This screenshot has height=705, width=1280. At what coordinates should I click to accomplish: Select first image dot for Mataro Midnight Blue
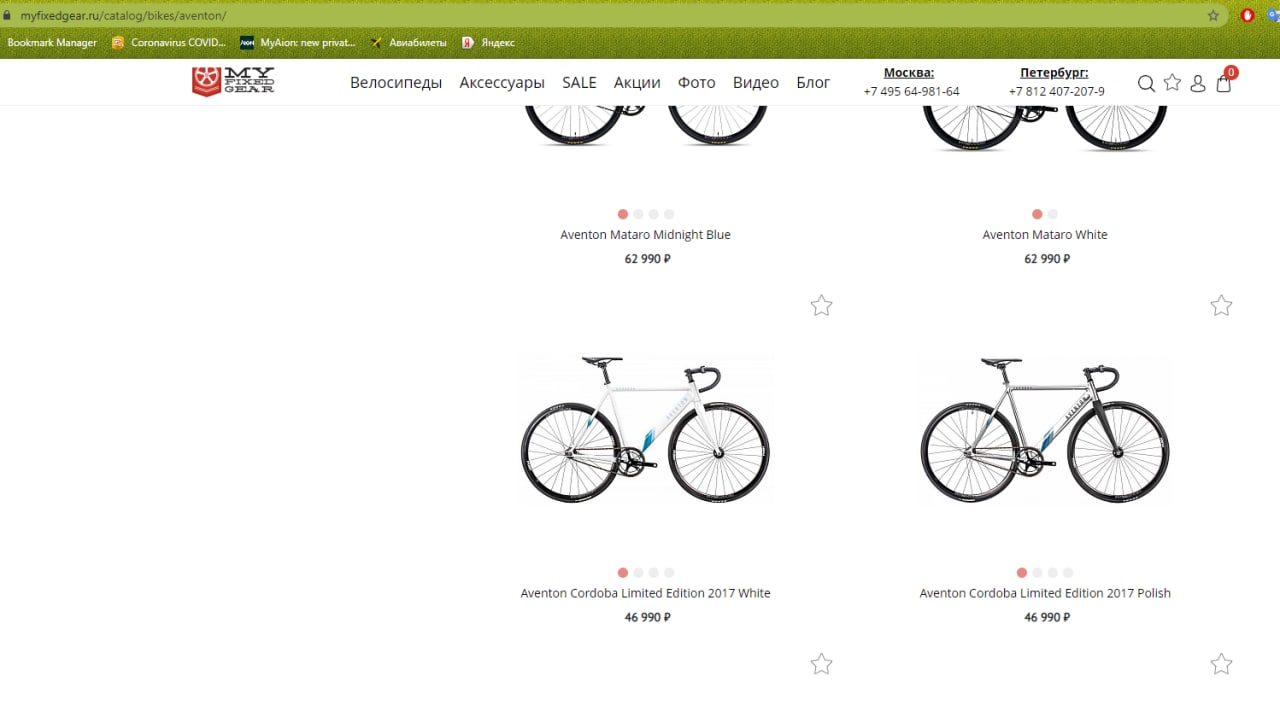tap(623, 214)
